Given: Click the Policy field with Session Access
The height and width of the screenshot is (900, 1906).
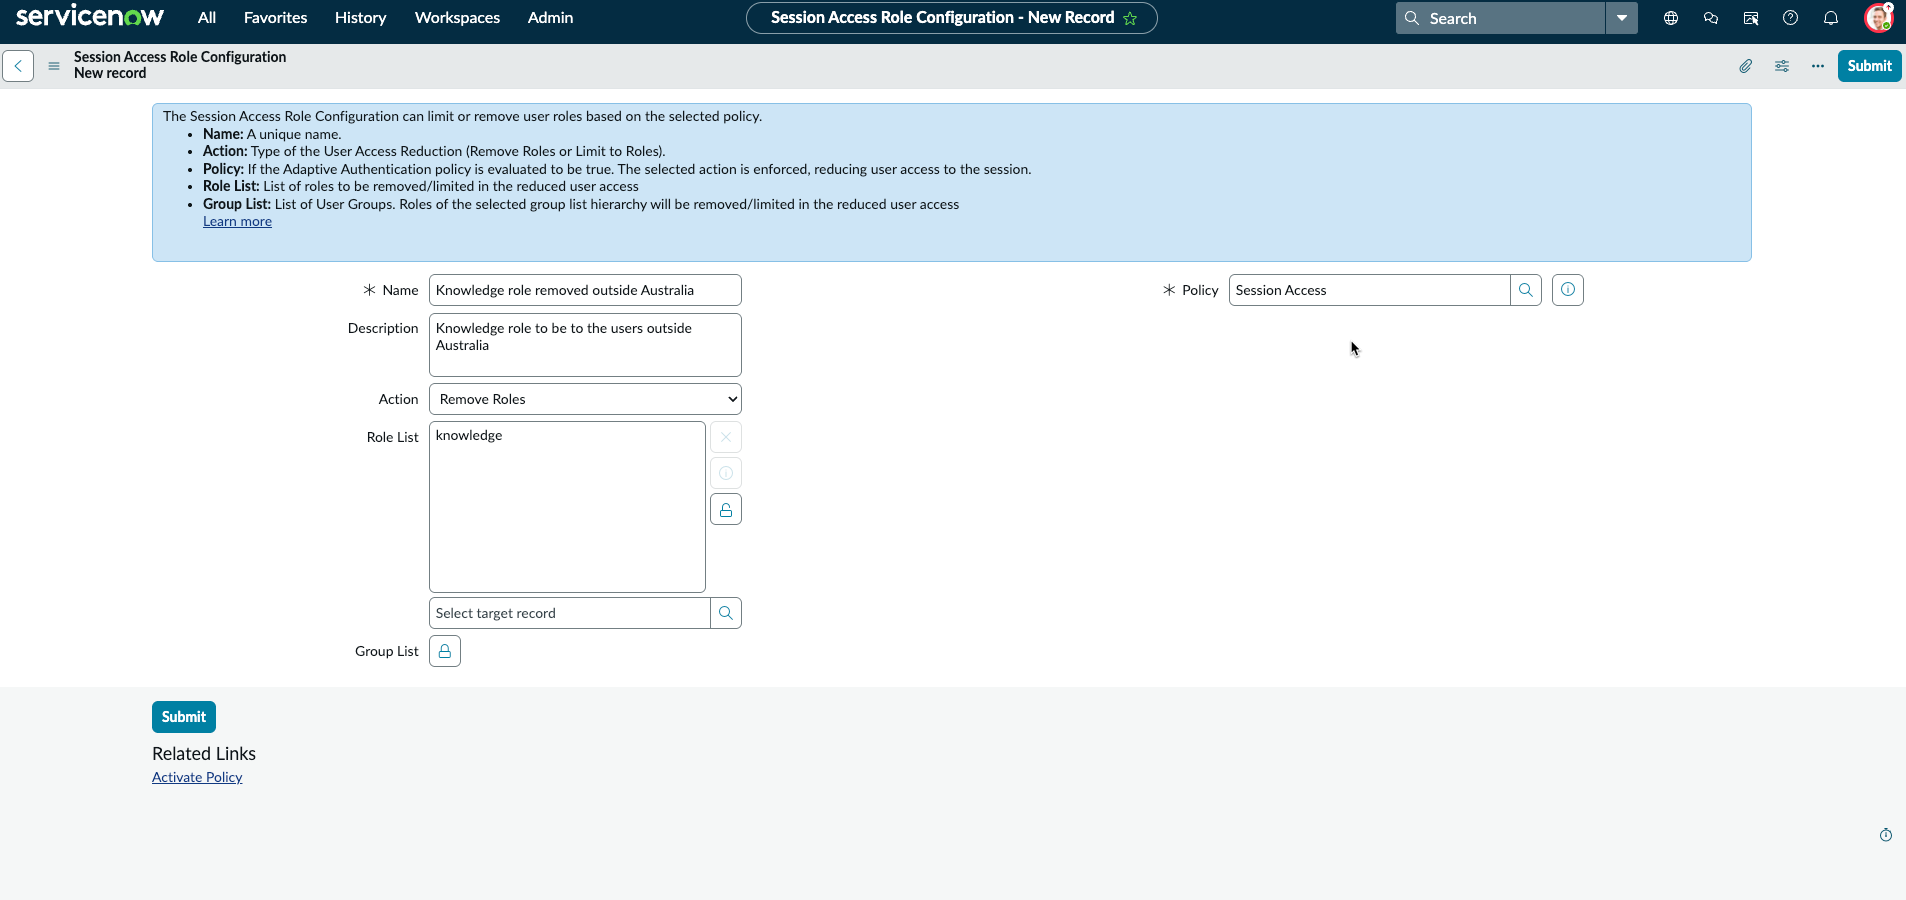Looking at the screenshot, I should pyautogui.click(x=1369, y=290).
